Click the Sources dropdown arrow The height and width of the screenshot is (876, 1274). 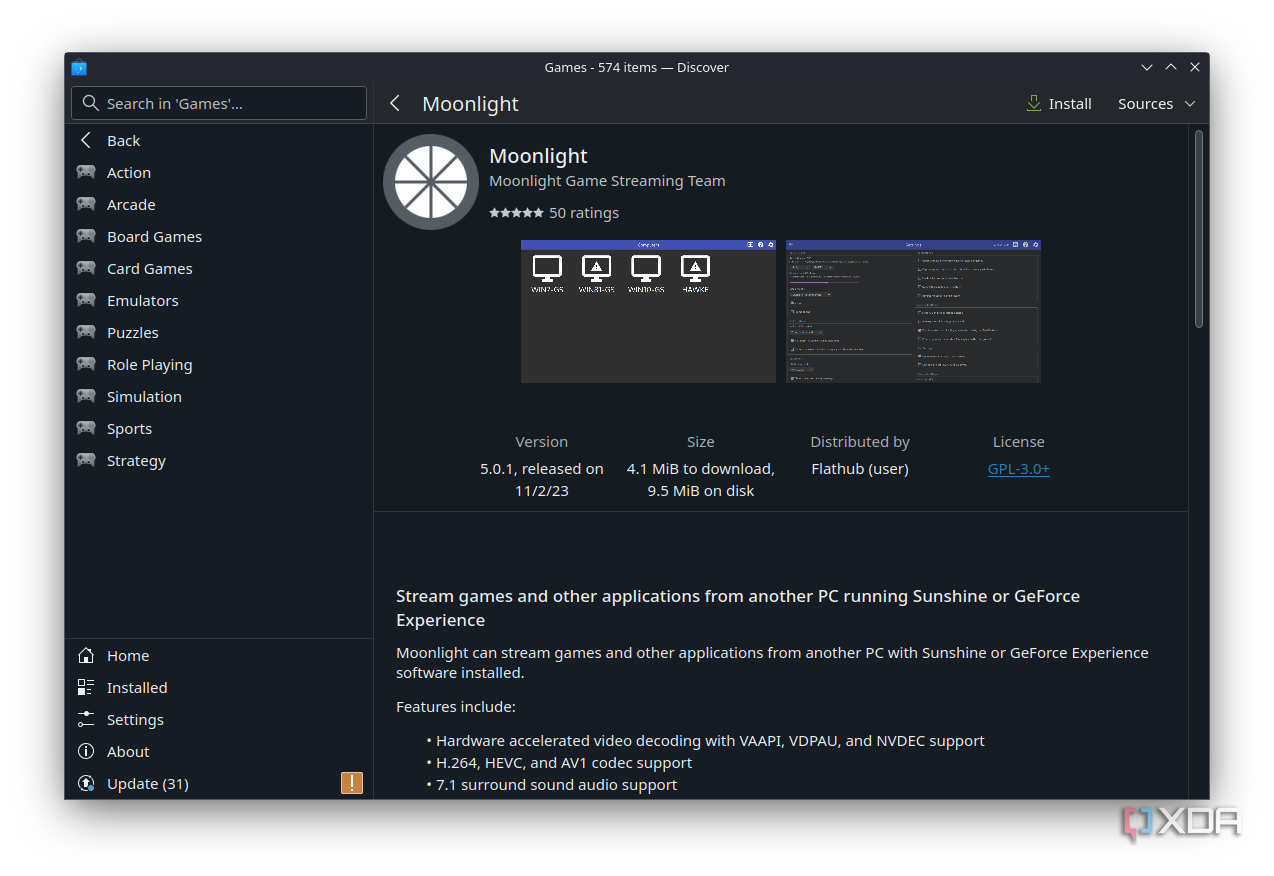pos(1190,104)
